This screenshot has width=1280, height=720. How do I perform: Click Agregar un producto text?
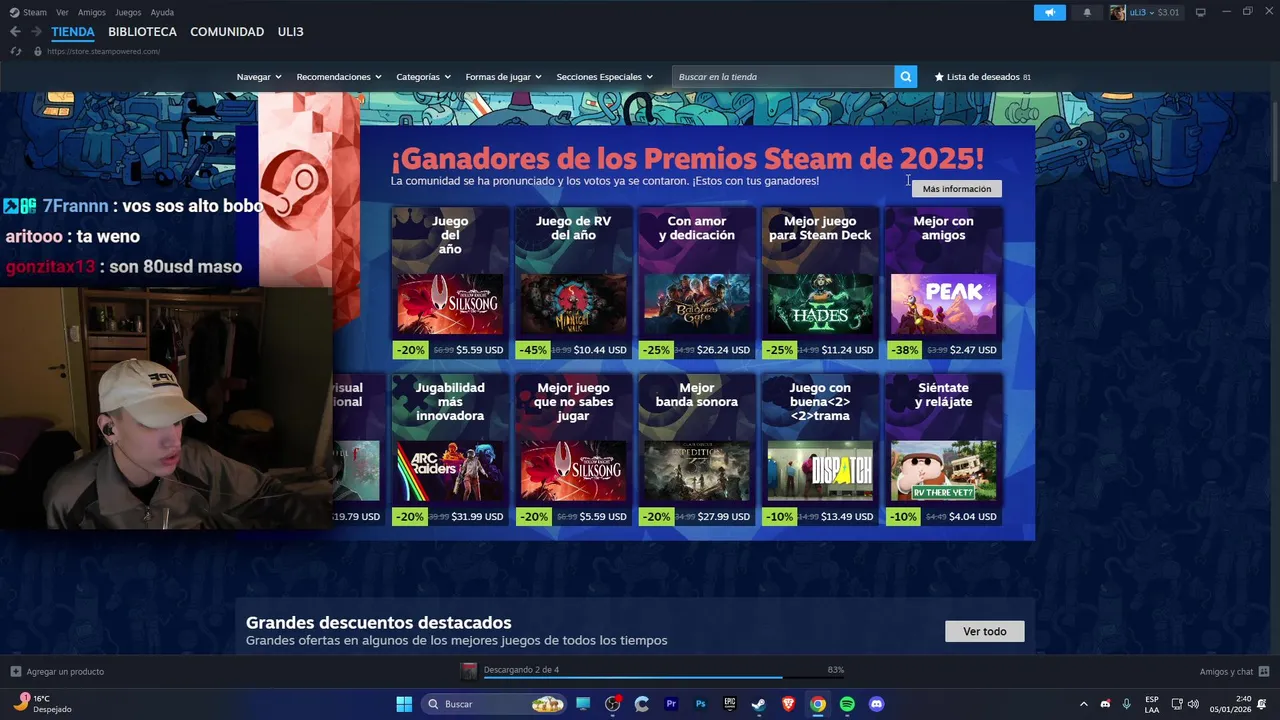65,671
